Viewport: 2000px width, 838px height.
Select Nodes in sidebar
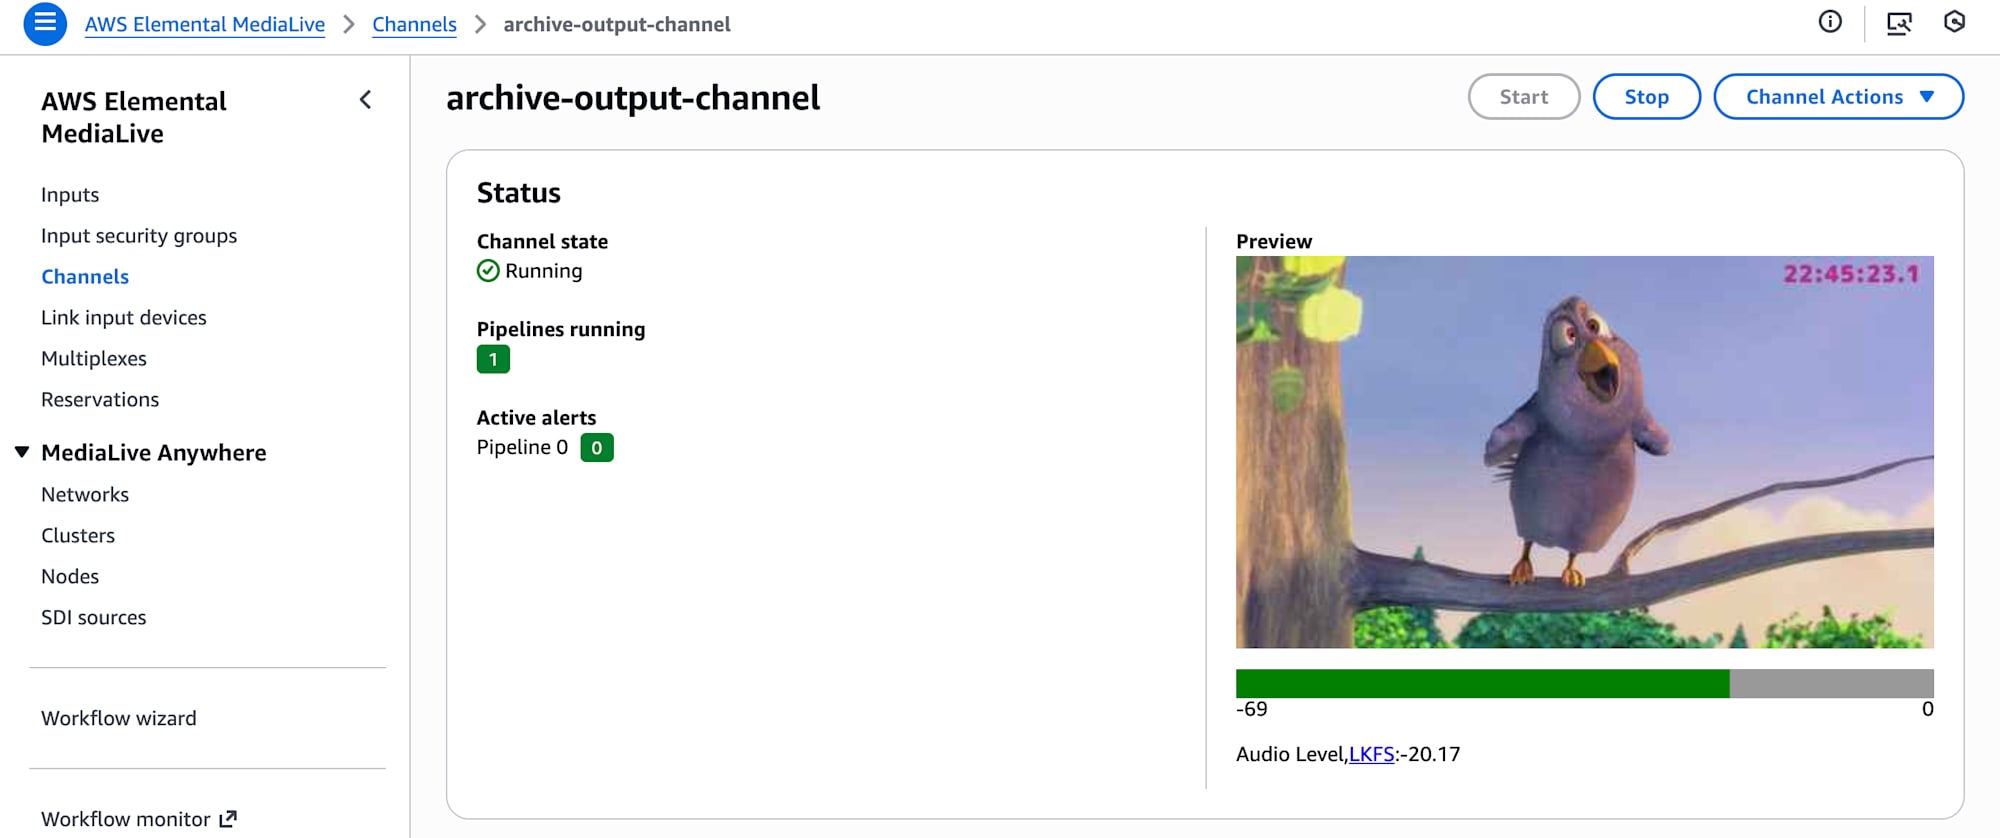click(70, 577)
